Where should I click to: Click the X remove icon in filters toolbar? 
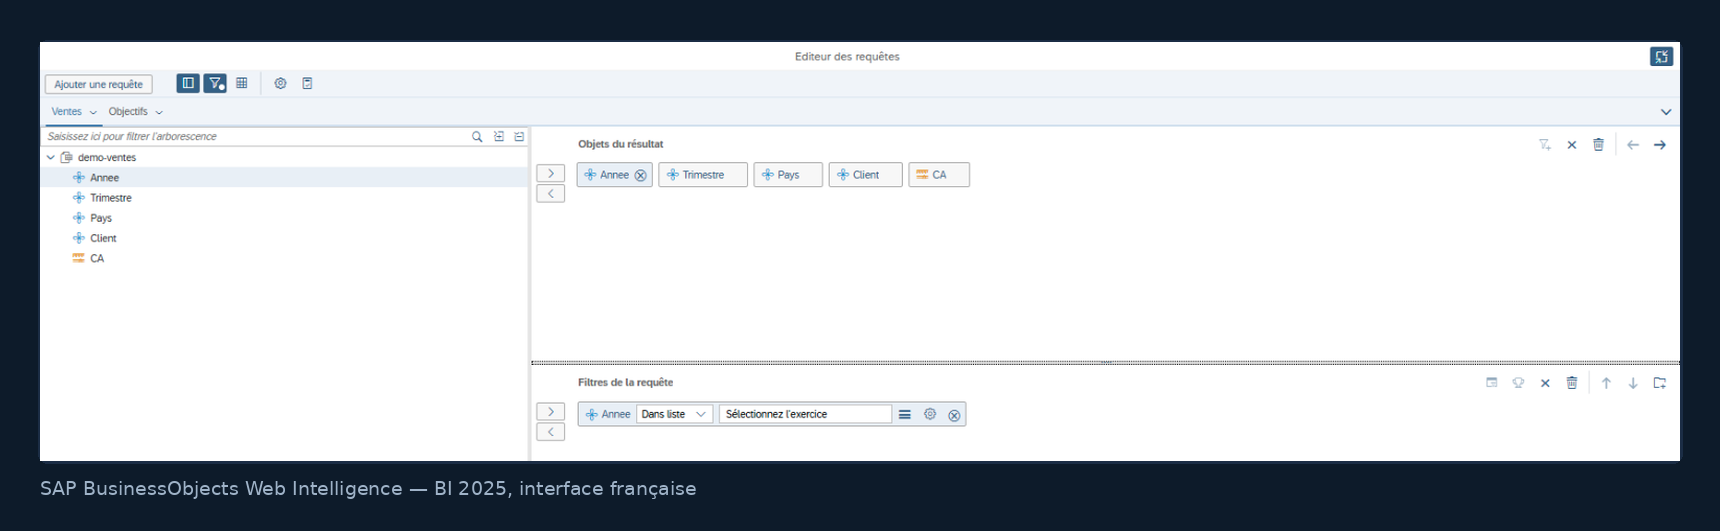point(1545,383)
